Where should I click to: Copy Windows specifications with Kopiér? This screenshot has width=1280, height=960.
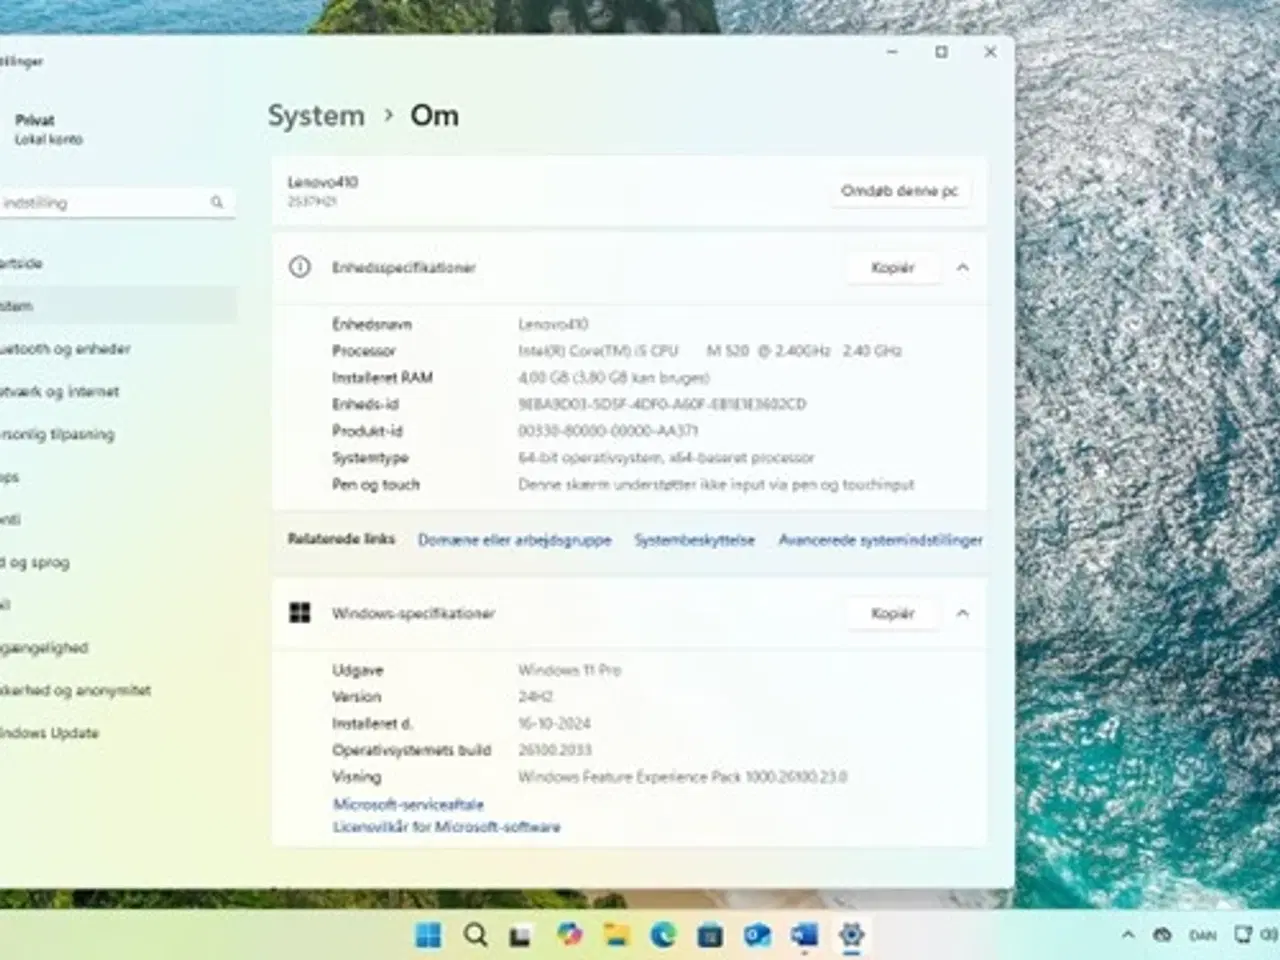coord(893,613)
